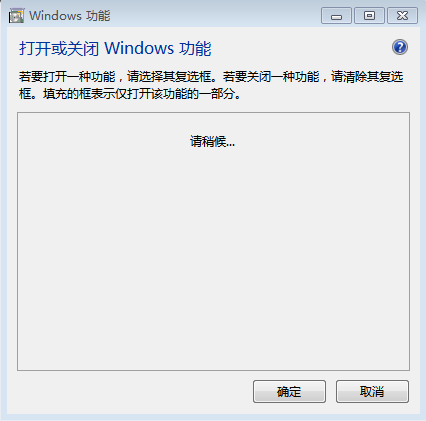This screenshot has width=426, height=421.
Task: Minimize the Windows 功能 dialog
Action: point(336,16)
